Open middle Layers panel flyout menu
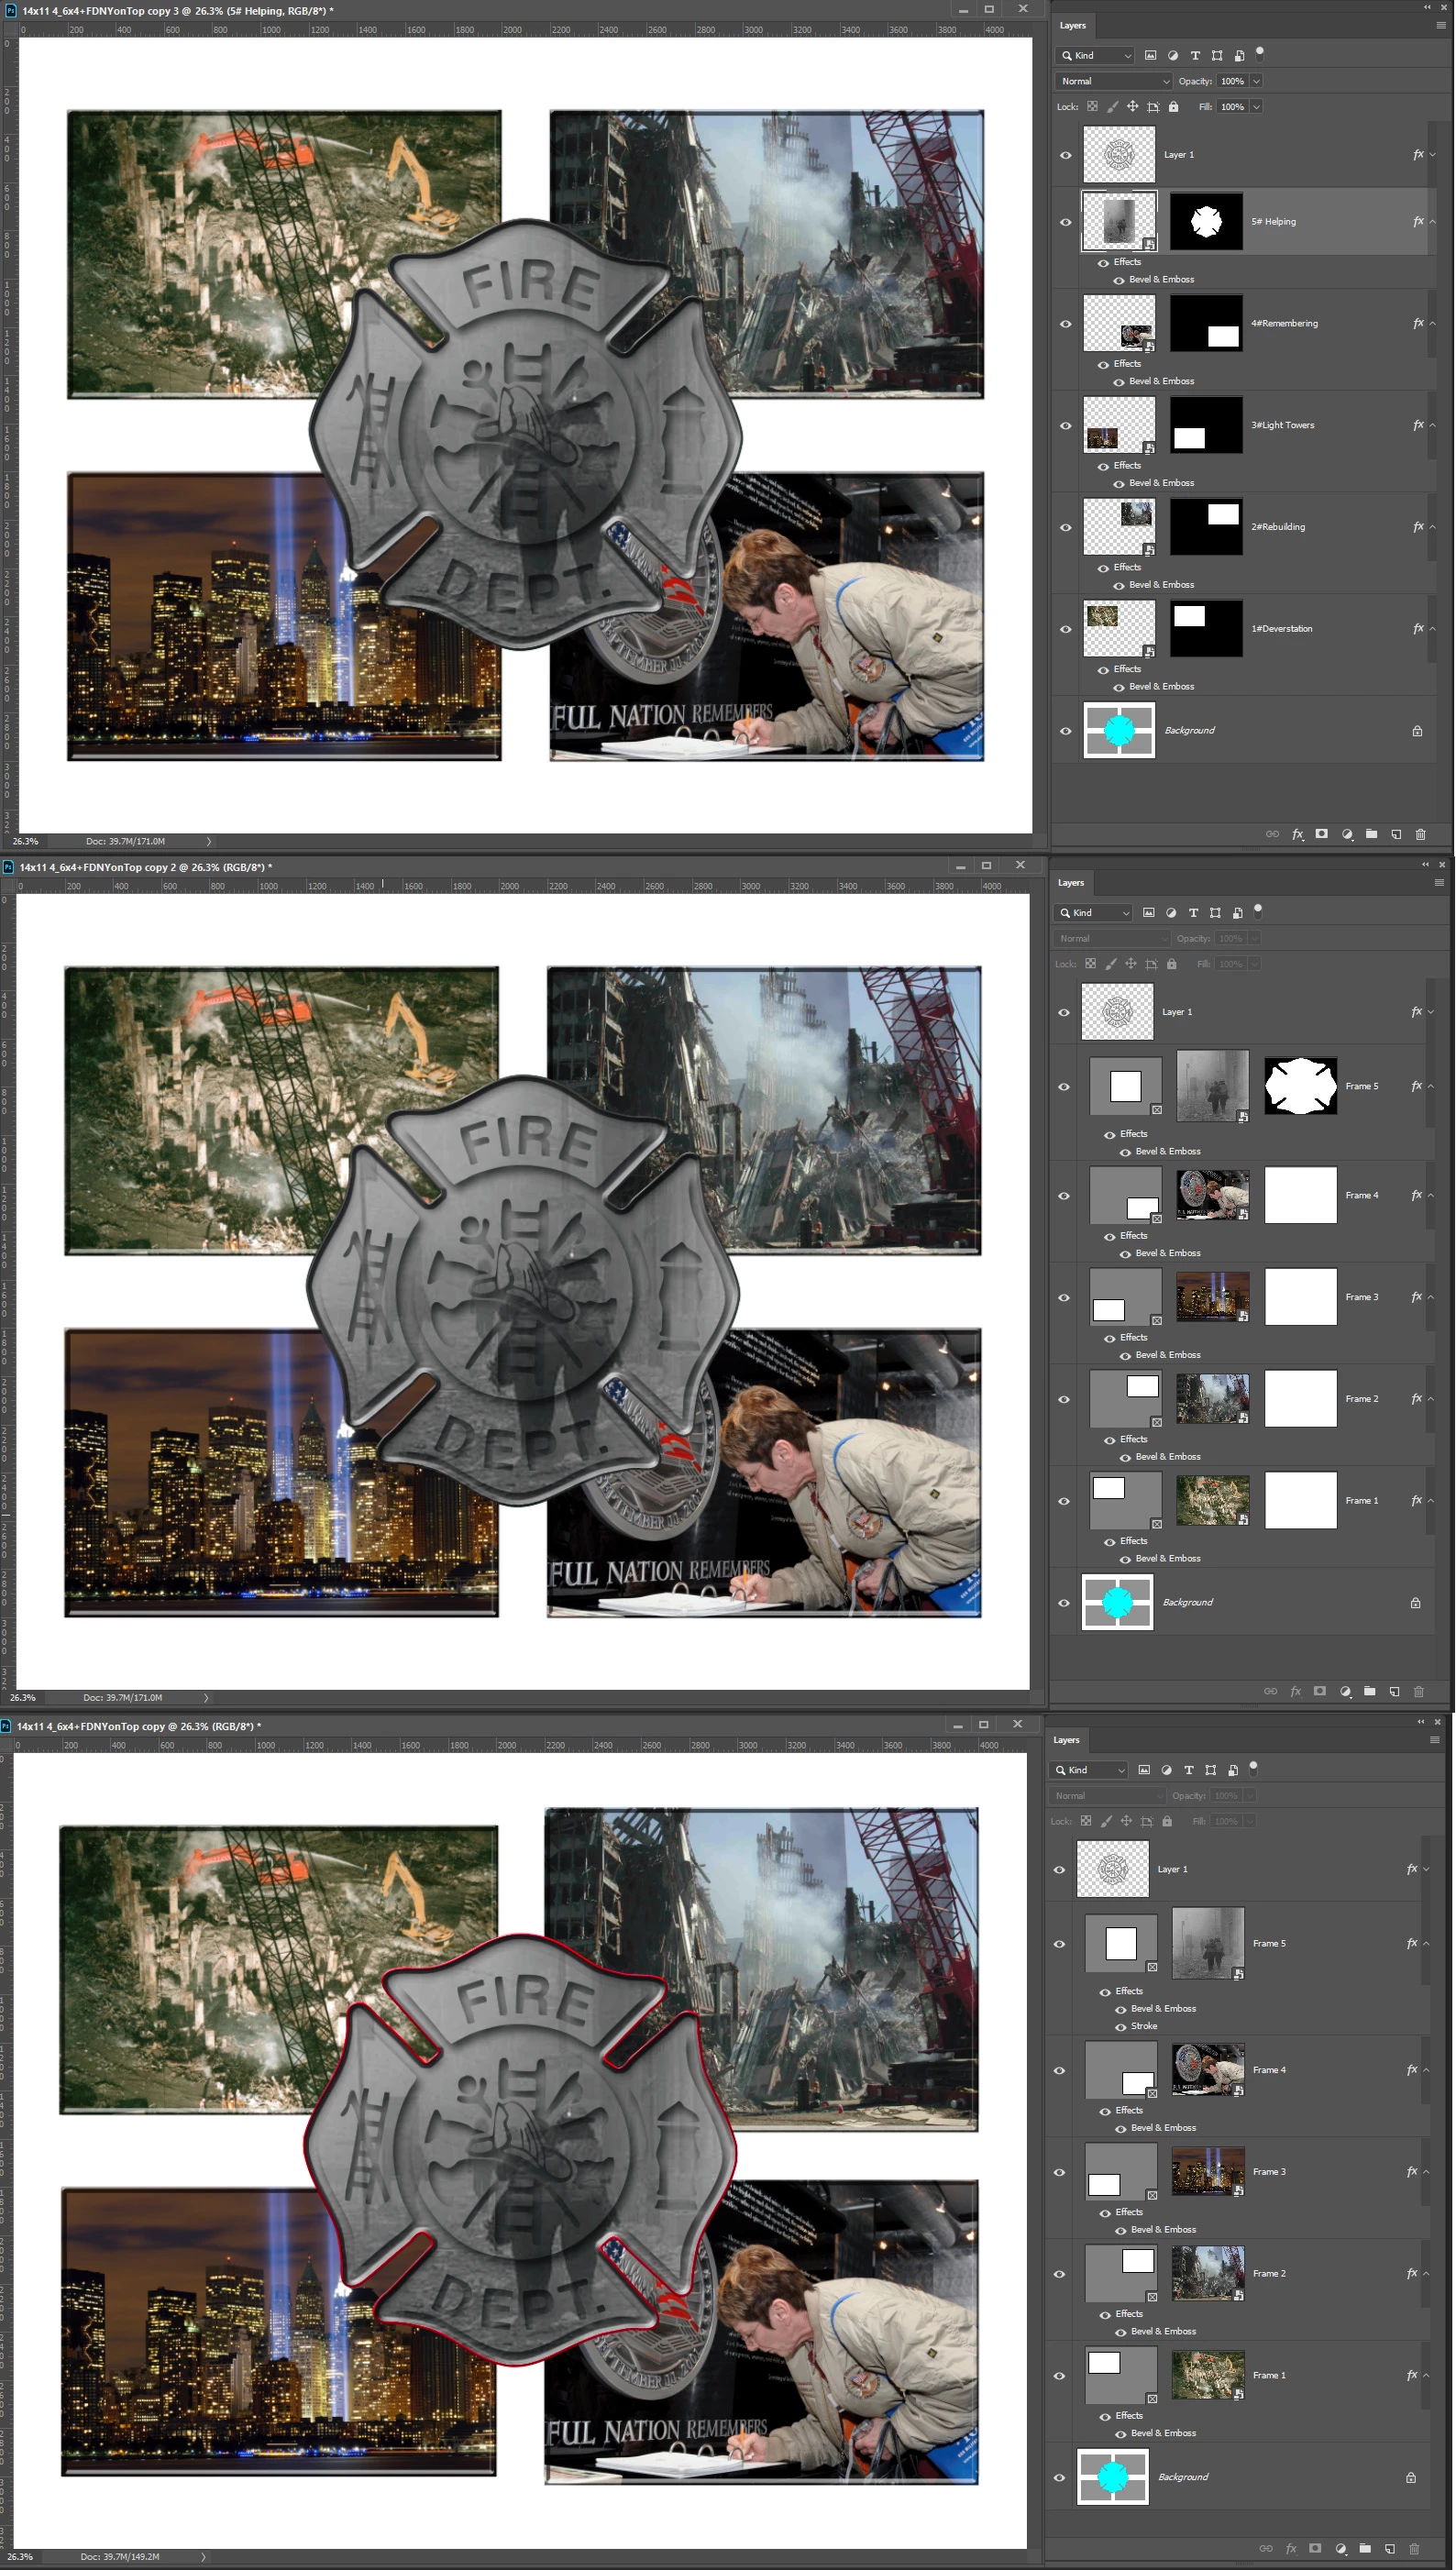The width and height of the screenshot is (1456, 2570). click(1439, 883)
